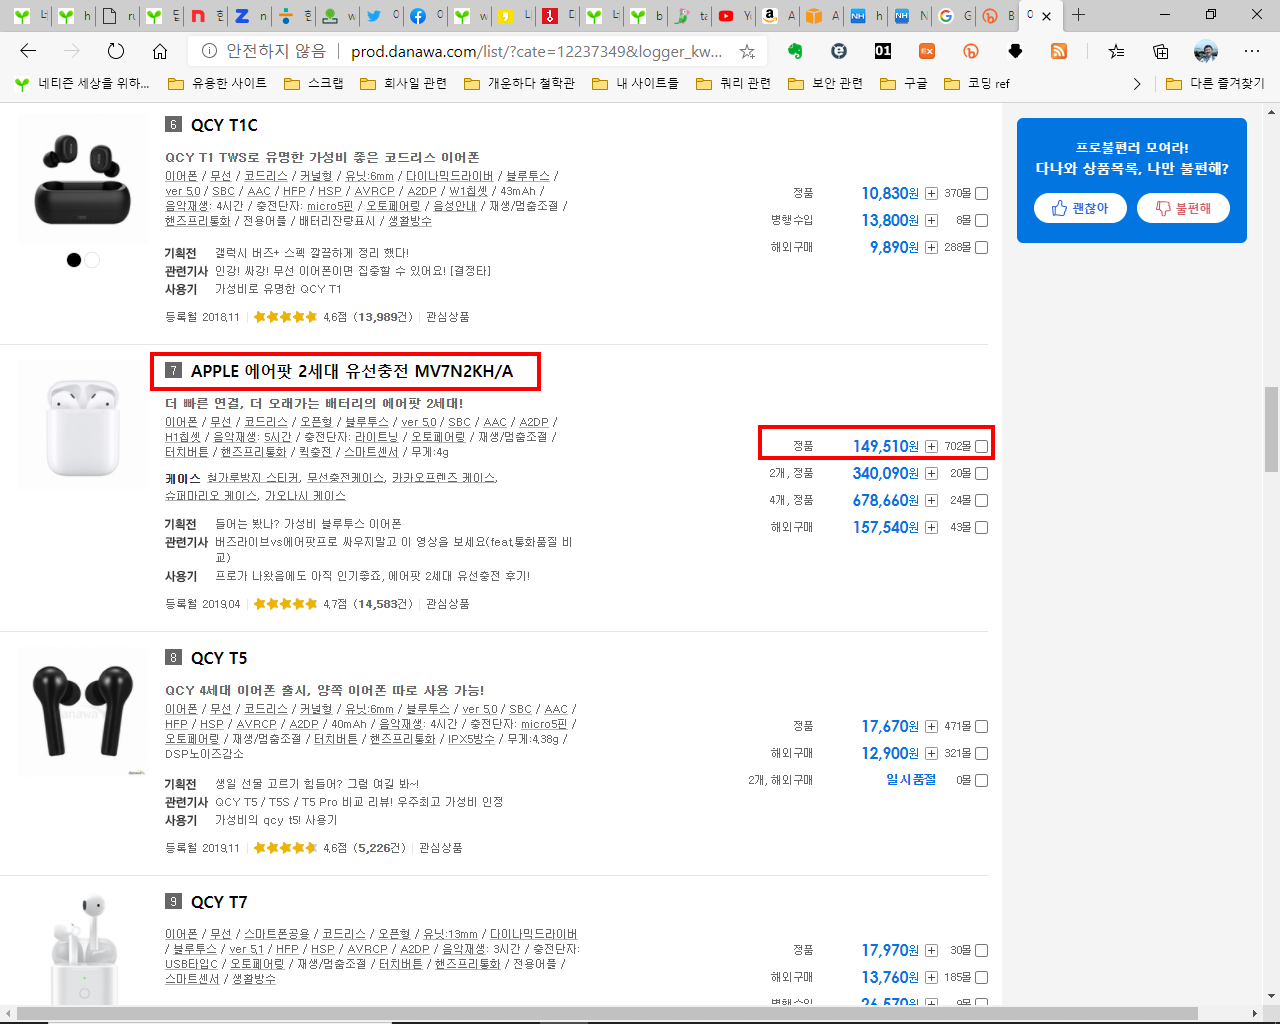Expand sellers for the 149,510원 price

[x=931, y=447]
